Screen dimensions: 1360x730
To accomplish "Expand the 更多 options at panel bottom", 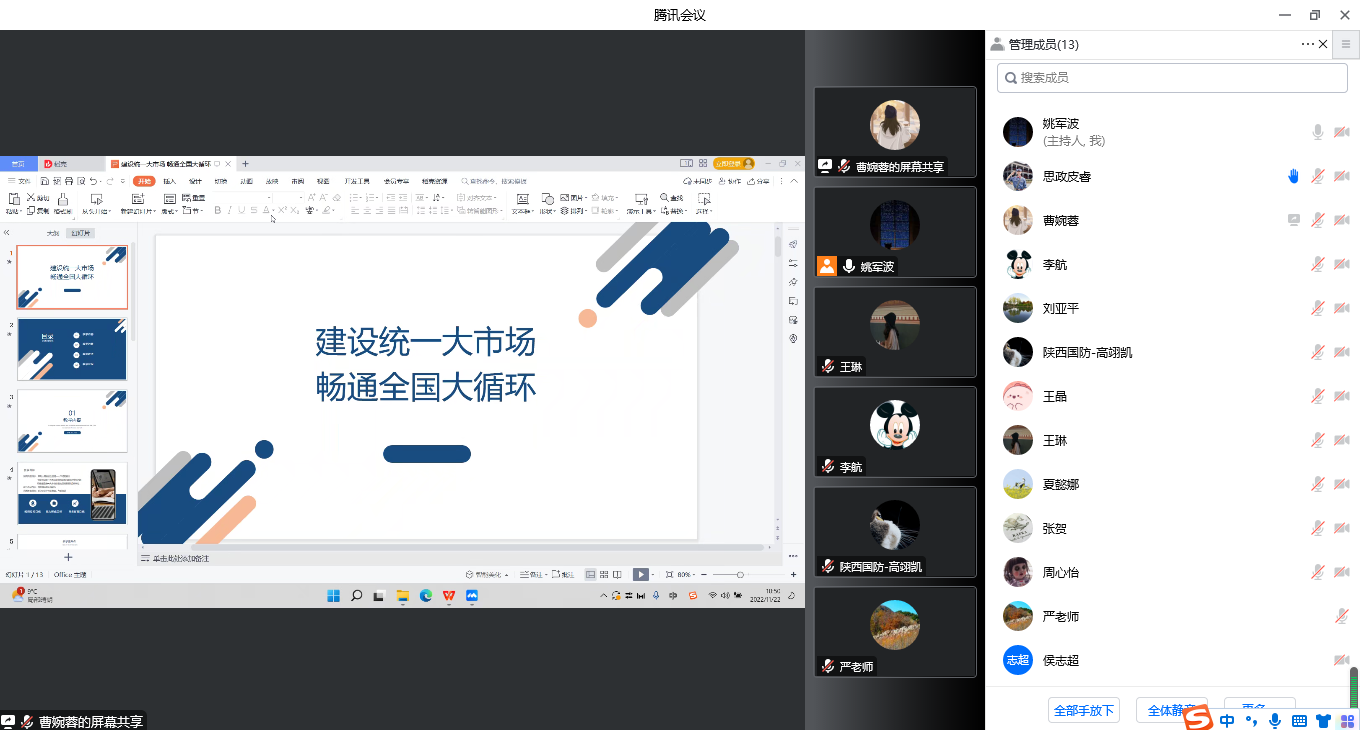I will click(1259, 708).
